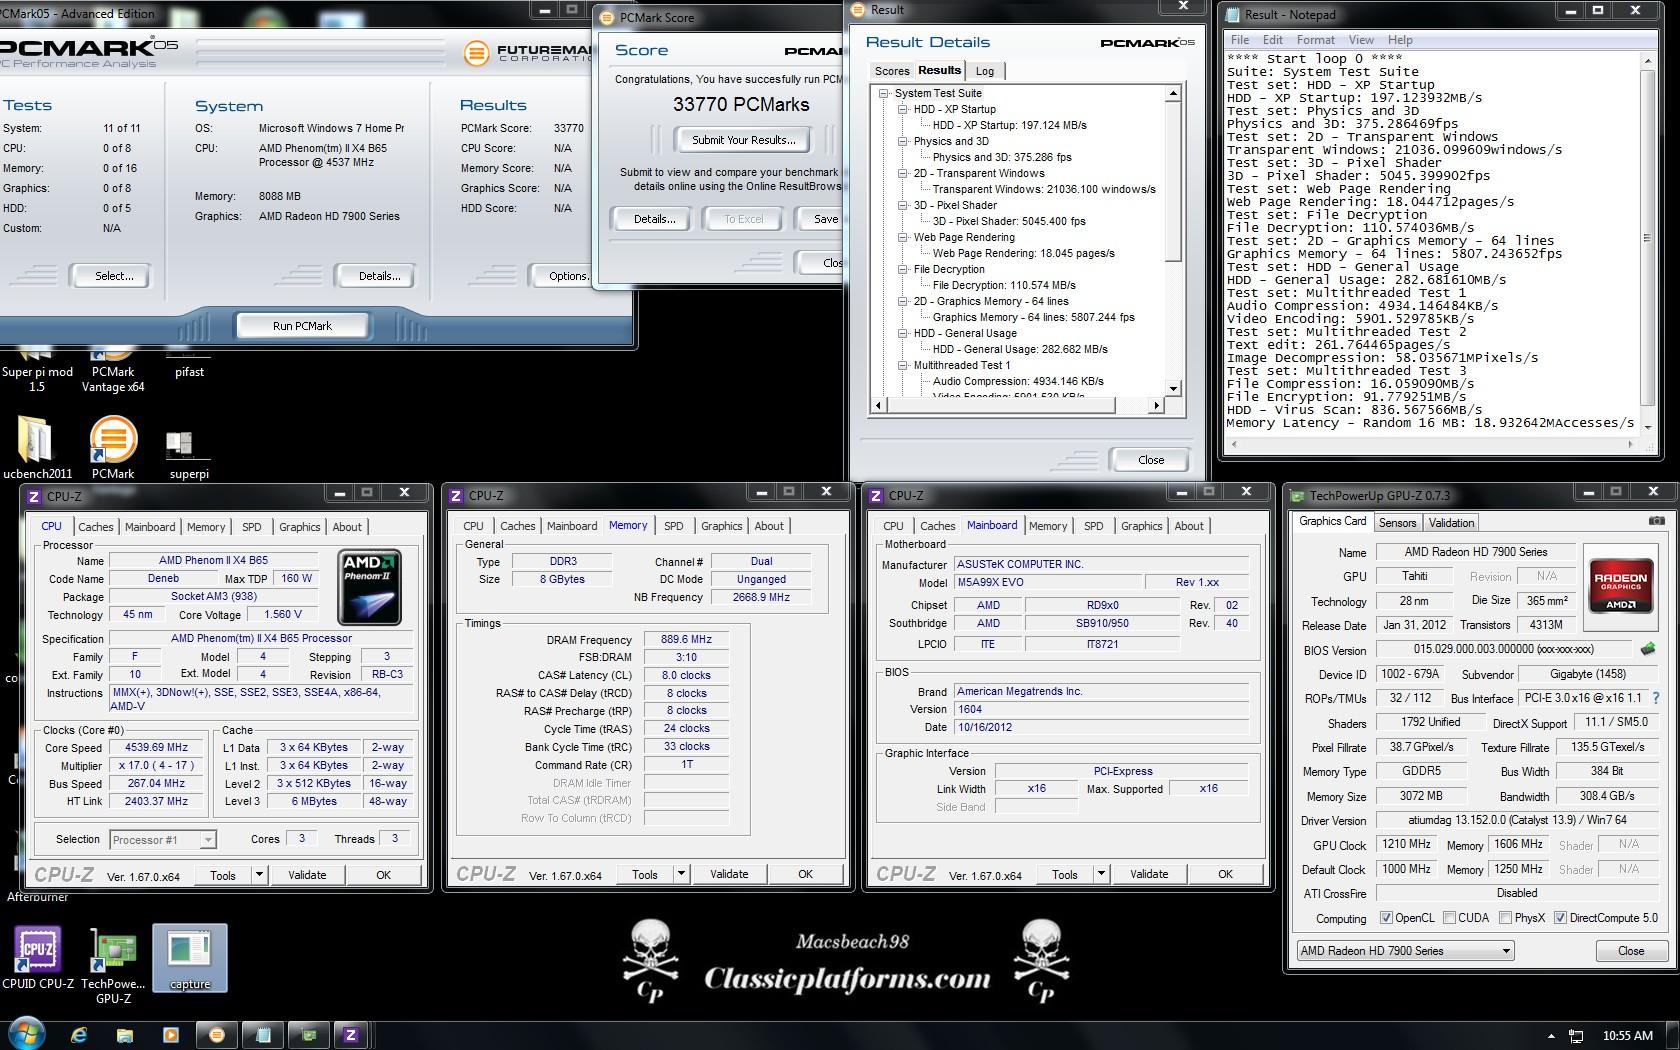Switch to the Log tab in Result Details
This screenshot has height=1050, width=1680.
(x=985, y=71)
